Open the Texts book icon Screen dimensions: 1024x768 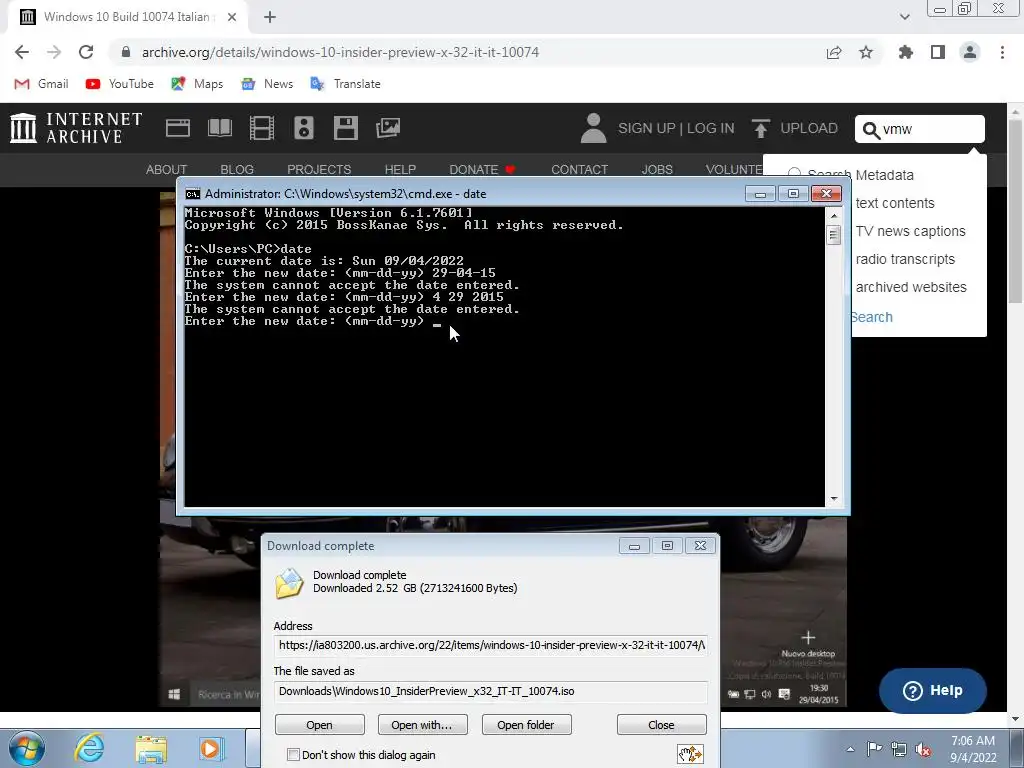click(219, 128)
